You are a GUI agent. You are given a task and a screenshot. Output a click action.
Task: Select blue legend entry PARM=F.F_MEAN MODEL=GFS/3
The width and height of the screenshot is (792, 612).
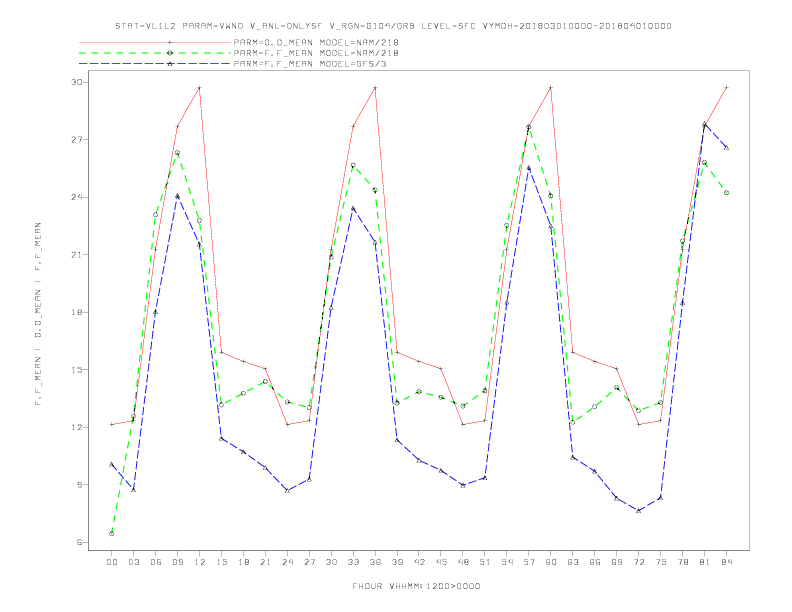coord(310,64)
